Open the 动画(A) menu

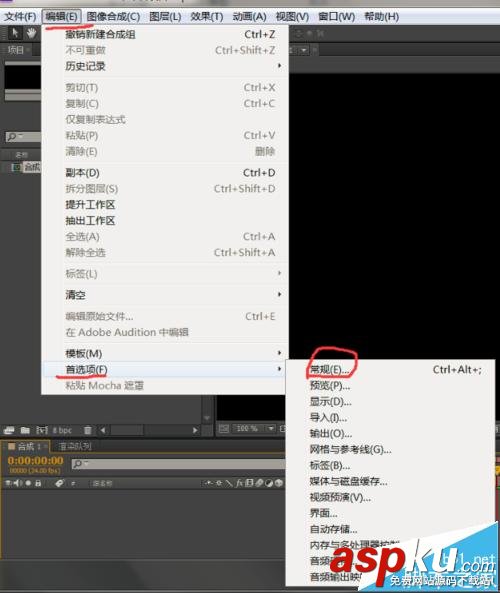[x=249, y=17]
